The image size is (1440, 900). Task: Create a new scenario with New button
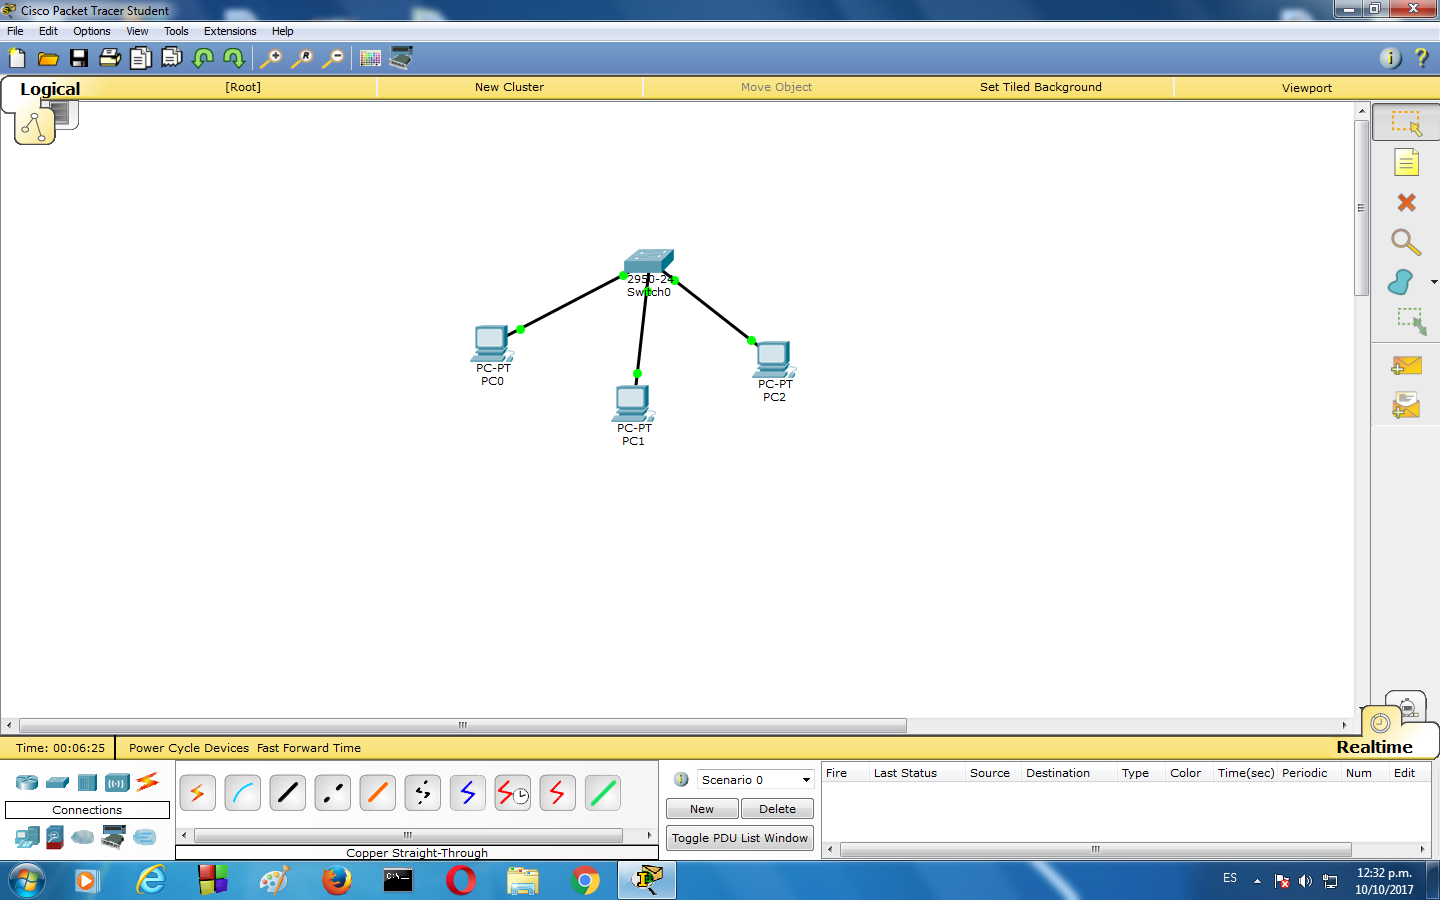(x=701, y=808)
